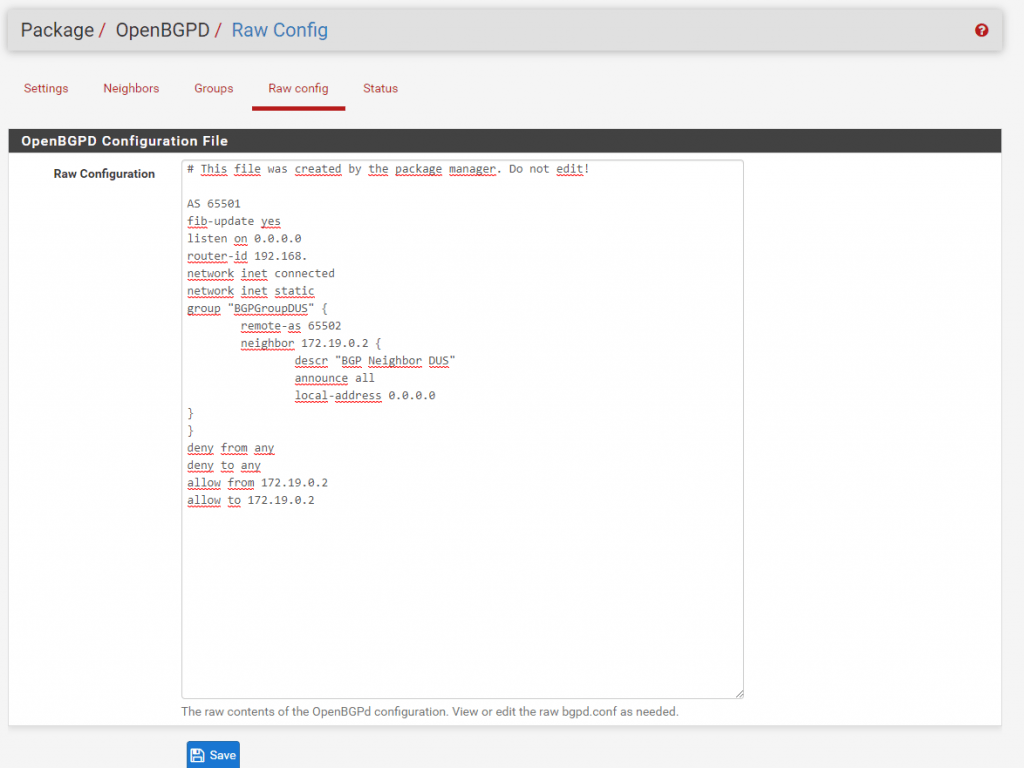Click the floppy disk icon on Save
Viewport: 1024px width, 768px height.
point(197,755)
